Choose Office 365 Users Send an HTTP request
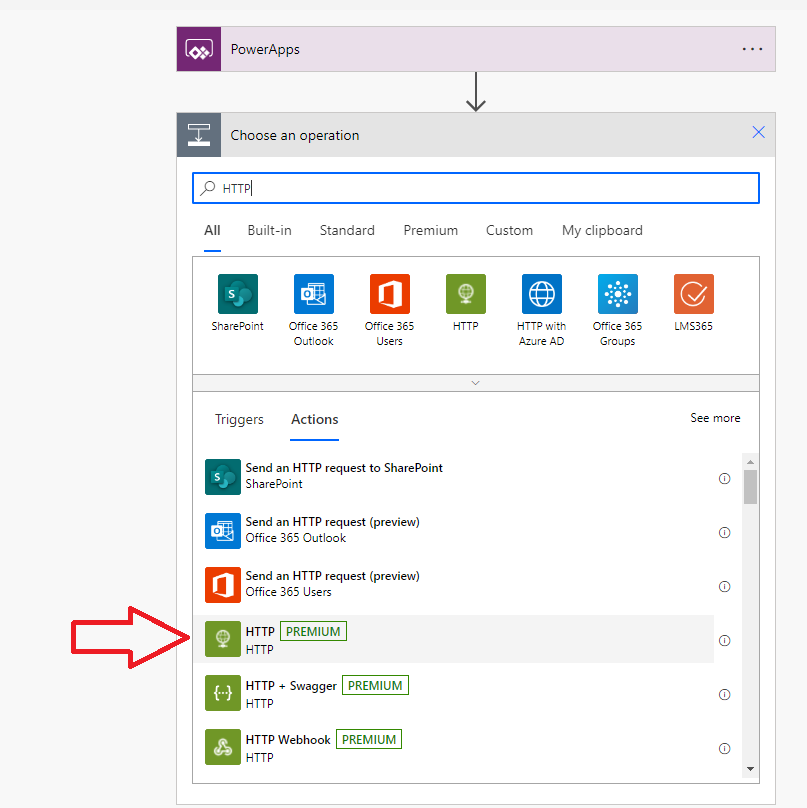Viewport: 807px width, 808px height. coord(454,585)
